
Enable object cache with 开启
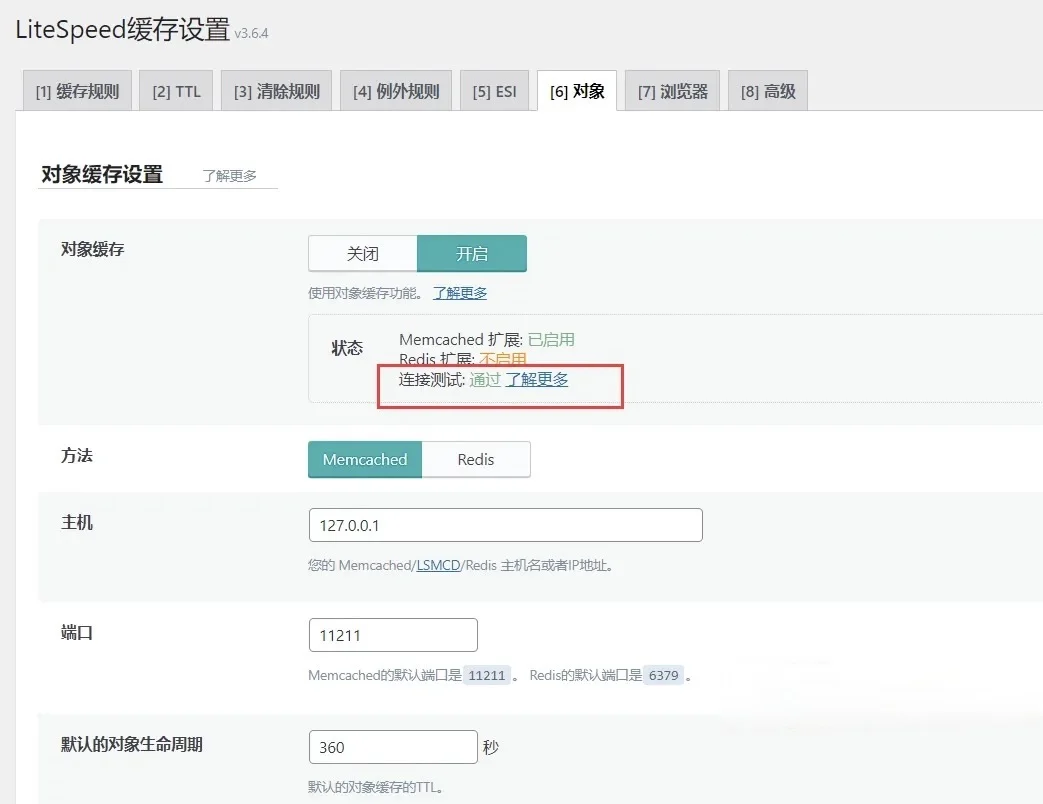tap(471, 254)
